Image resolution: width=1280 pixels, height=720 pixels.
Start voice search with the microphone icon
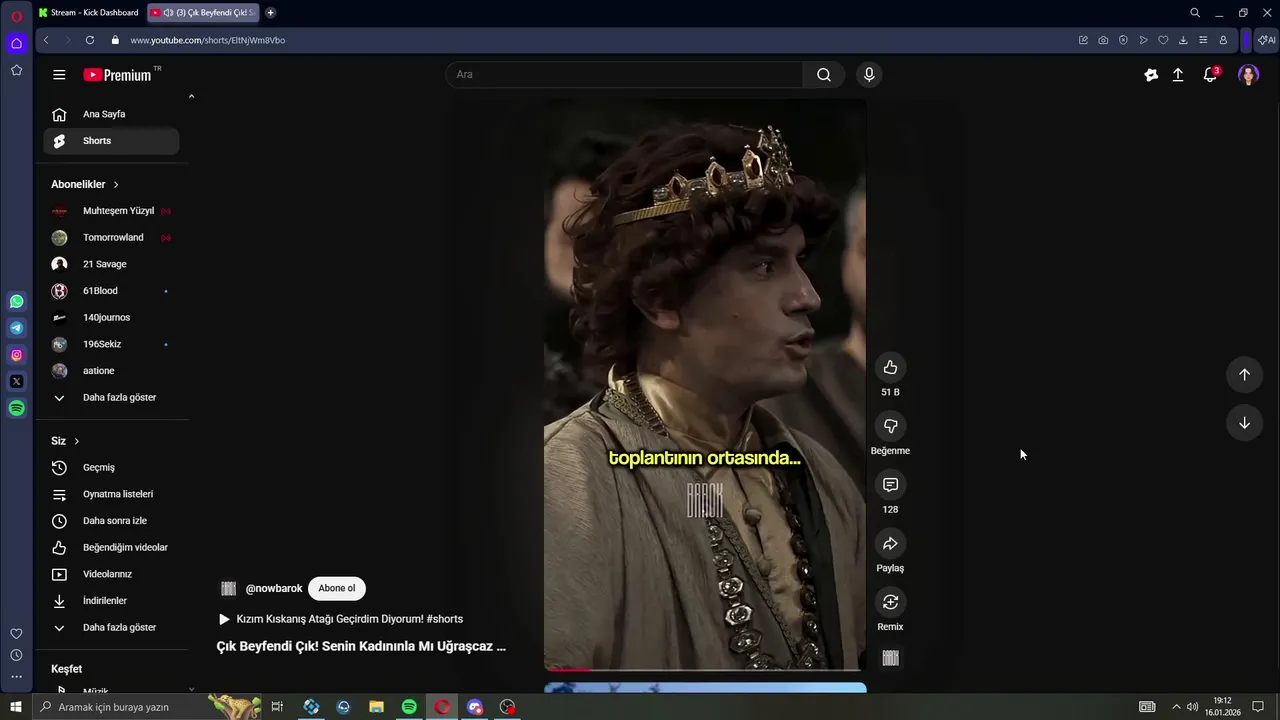(869, 75)
